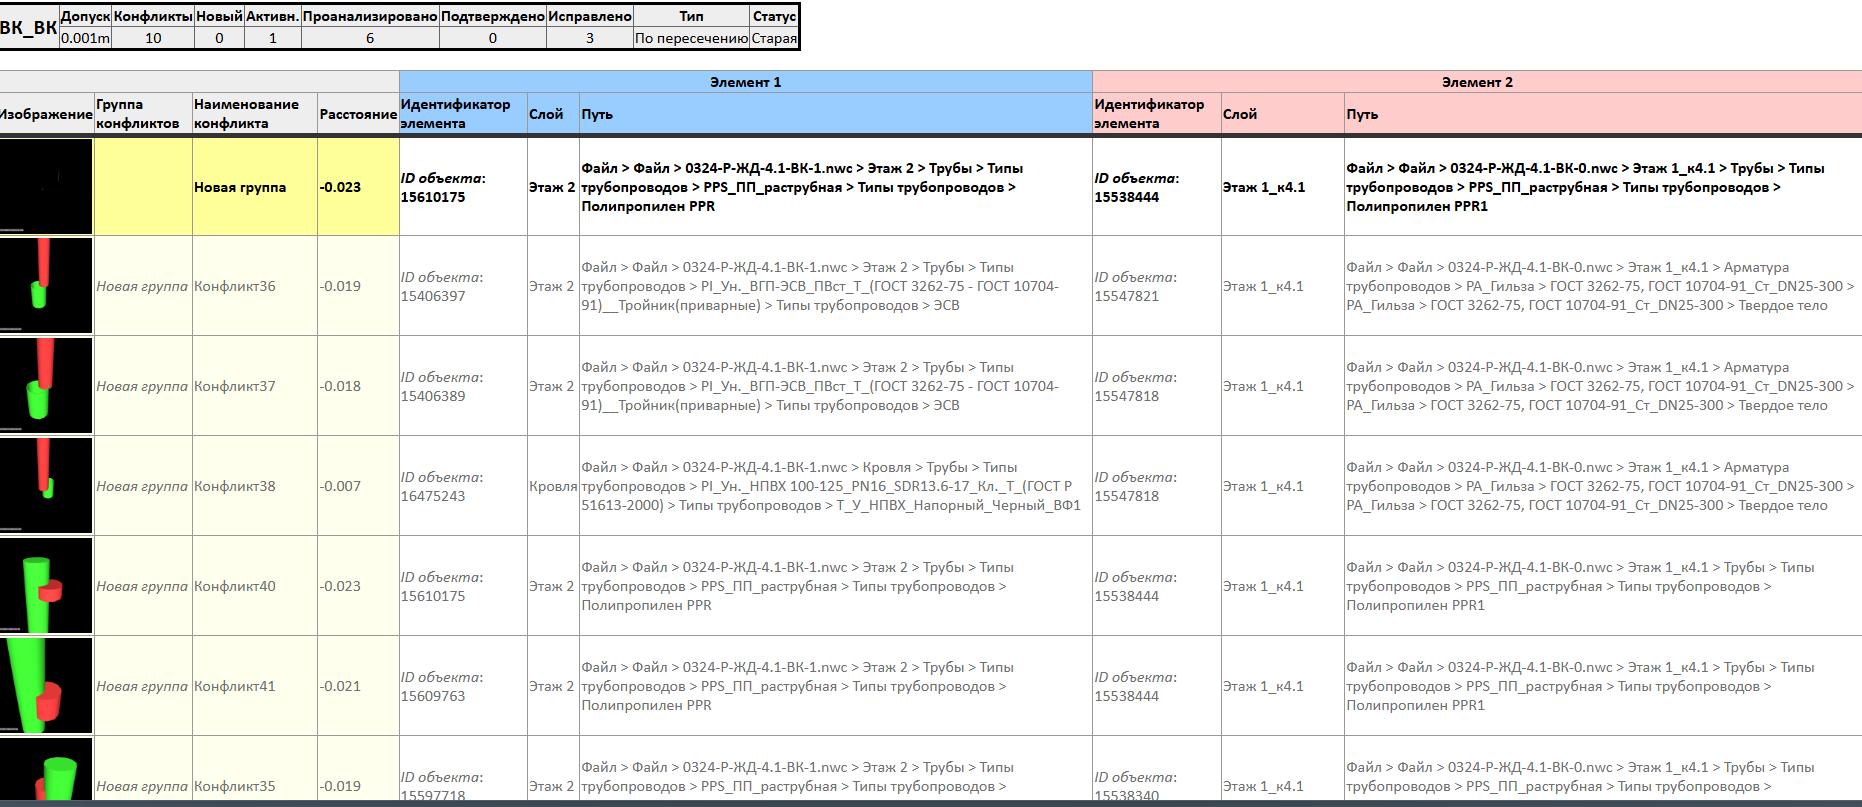Click the bold Element 2 path Полипропилен PPR1
This screenshot has width=1862, height=807.
click(x=1585, y=187)
